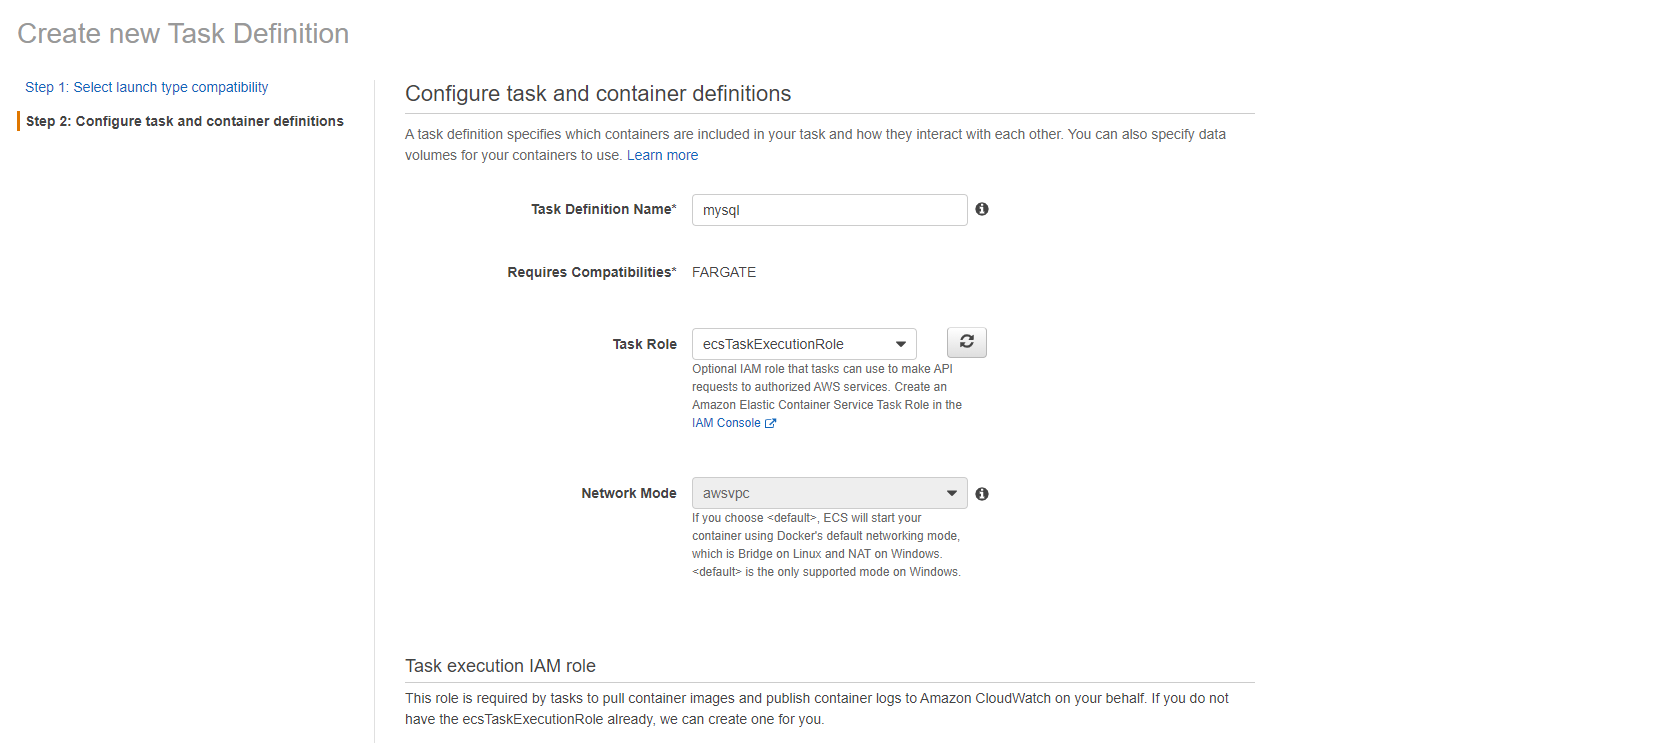The width and height of the screenshot is (1664, 743).
Task: Follow the IAM Console link
Action: click(x=725, y=422)
